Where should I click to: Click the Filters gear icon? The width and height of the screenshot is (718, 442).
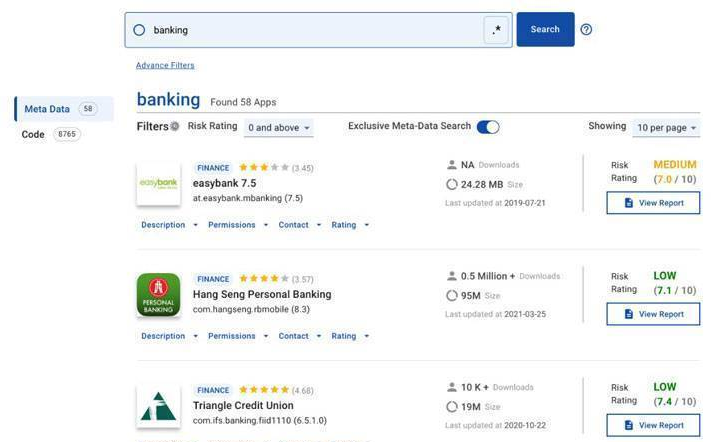175,127
